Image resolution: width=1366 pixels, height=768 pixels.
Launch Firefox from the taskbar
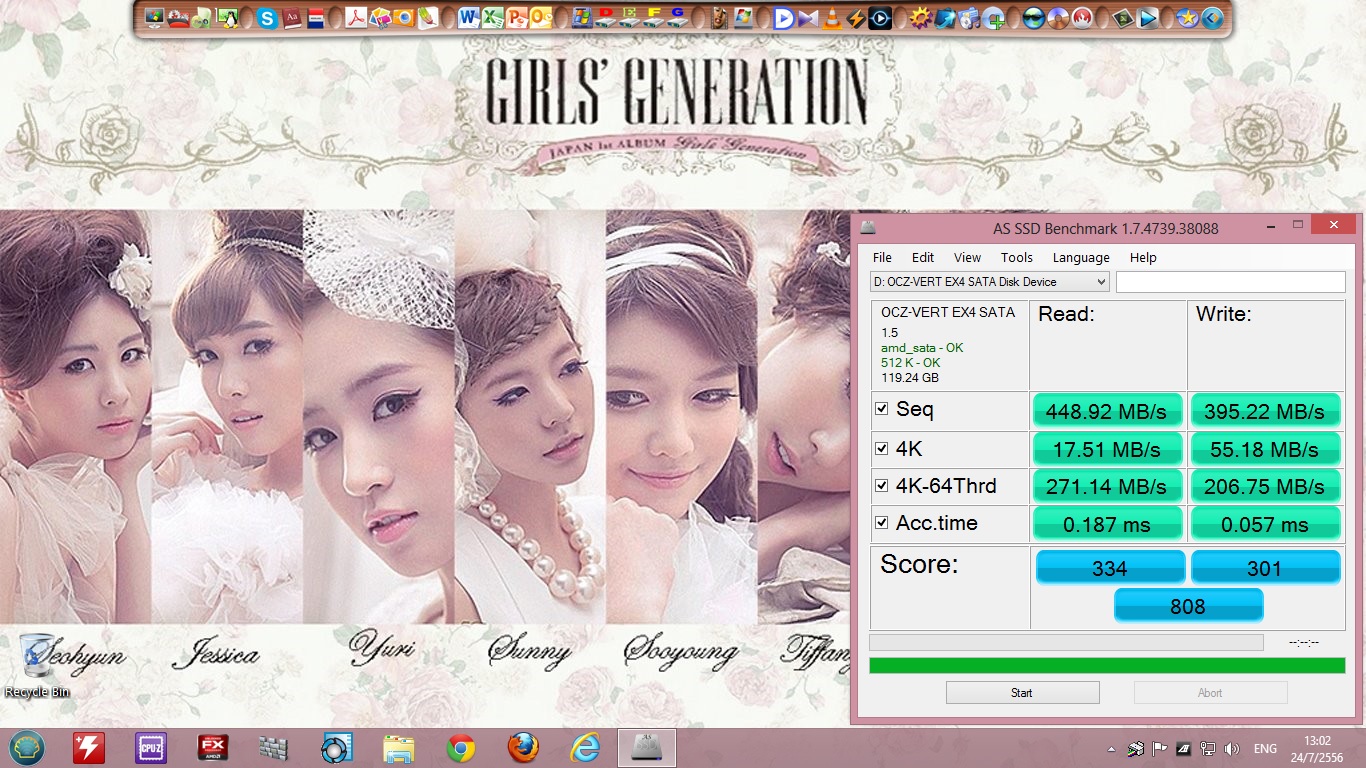tap(523, 748)
